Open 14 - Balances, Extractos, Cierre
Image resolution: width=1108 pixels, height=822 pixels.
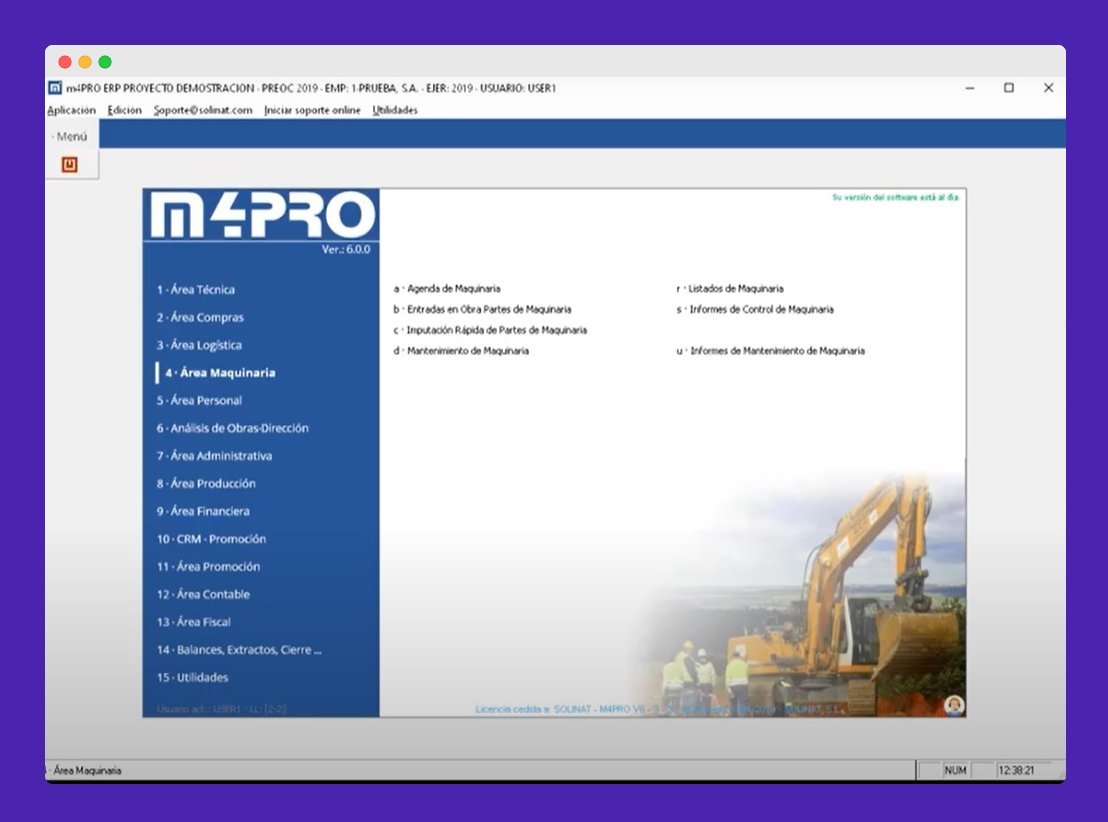point(239,650)
